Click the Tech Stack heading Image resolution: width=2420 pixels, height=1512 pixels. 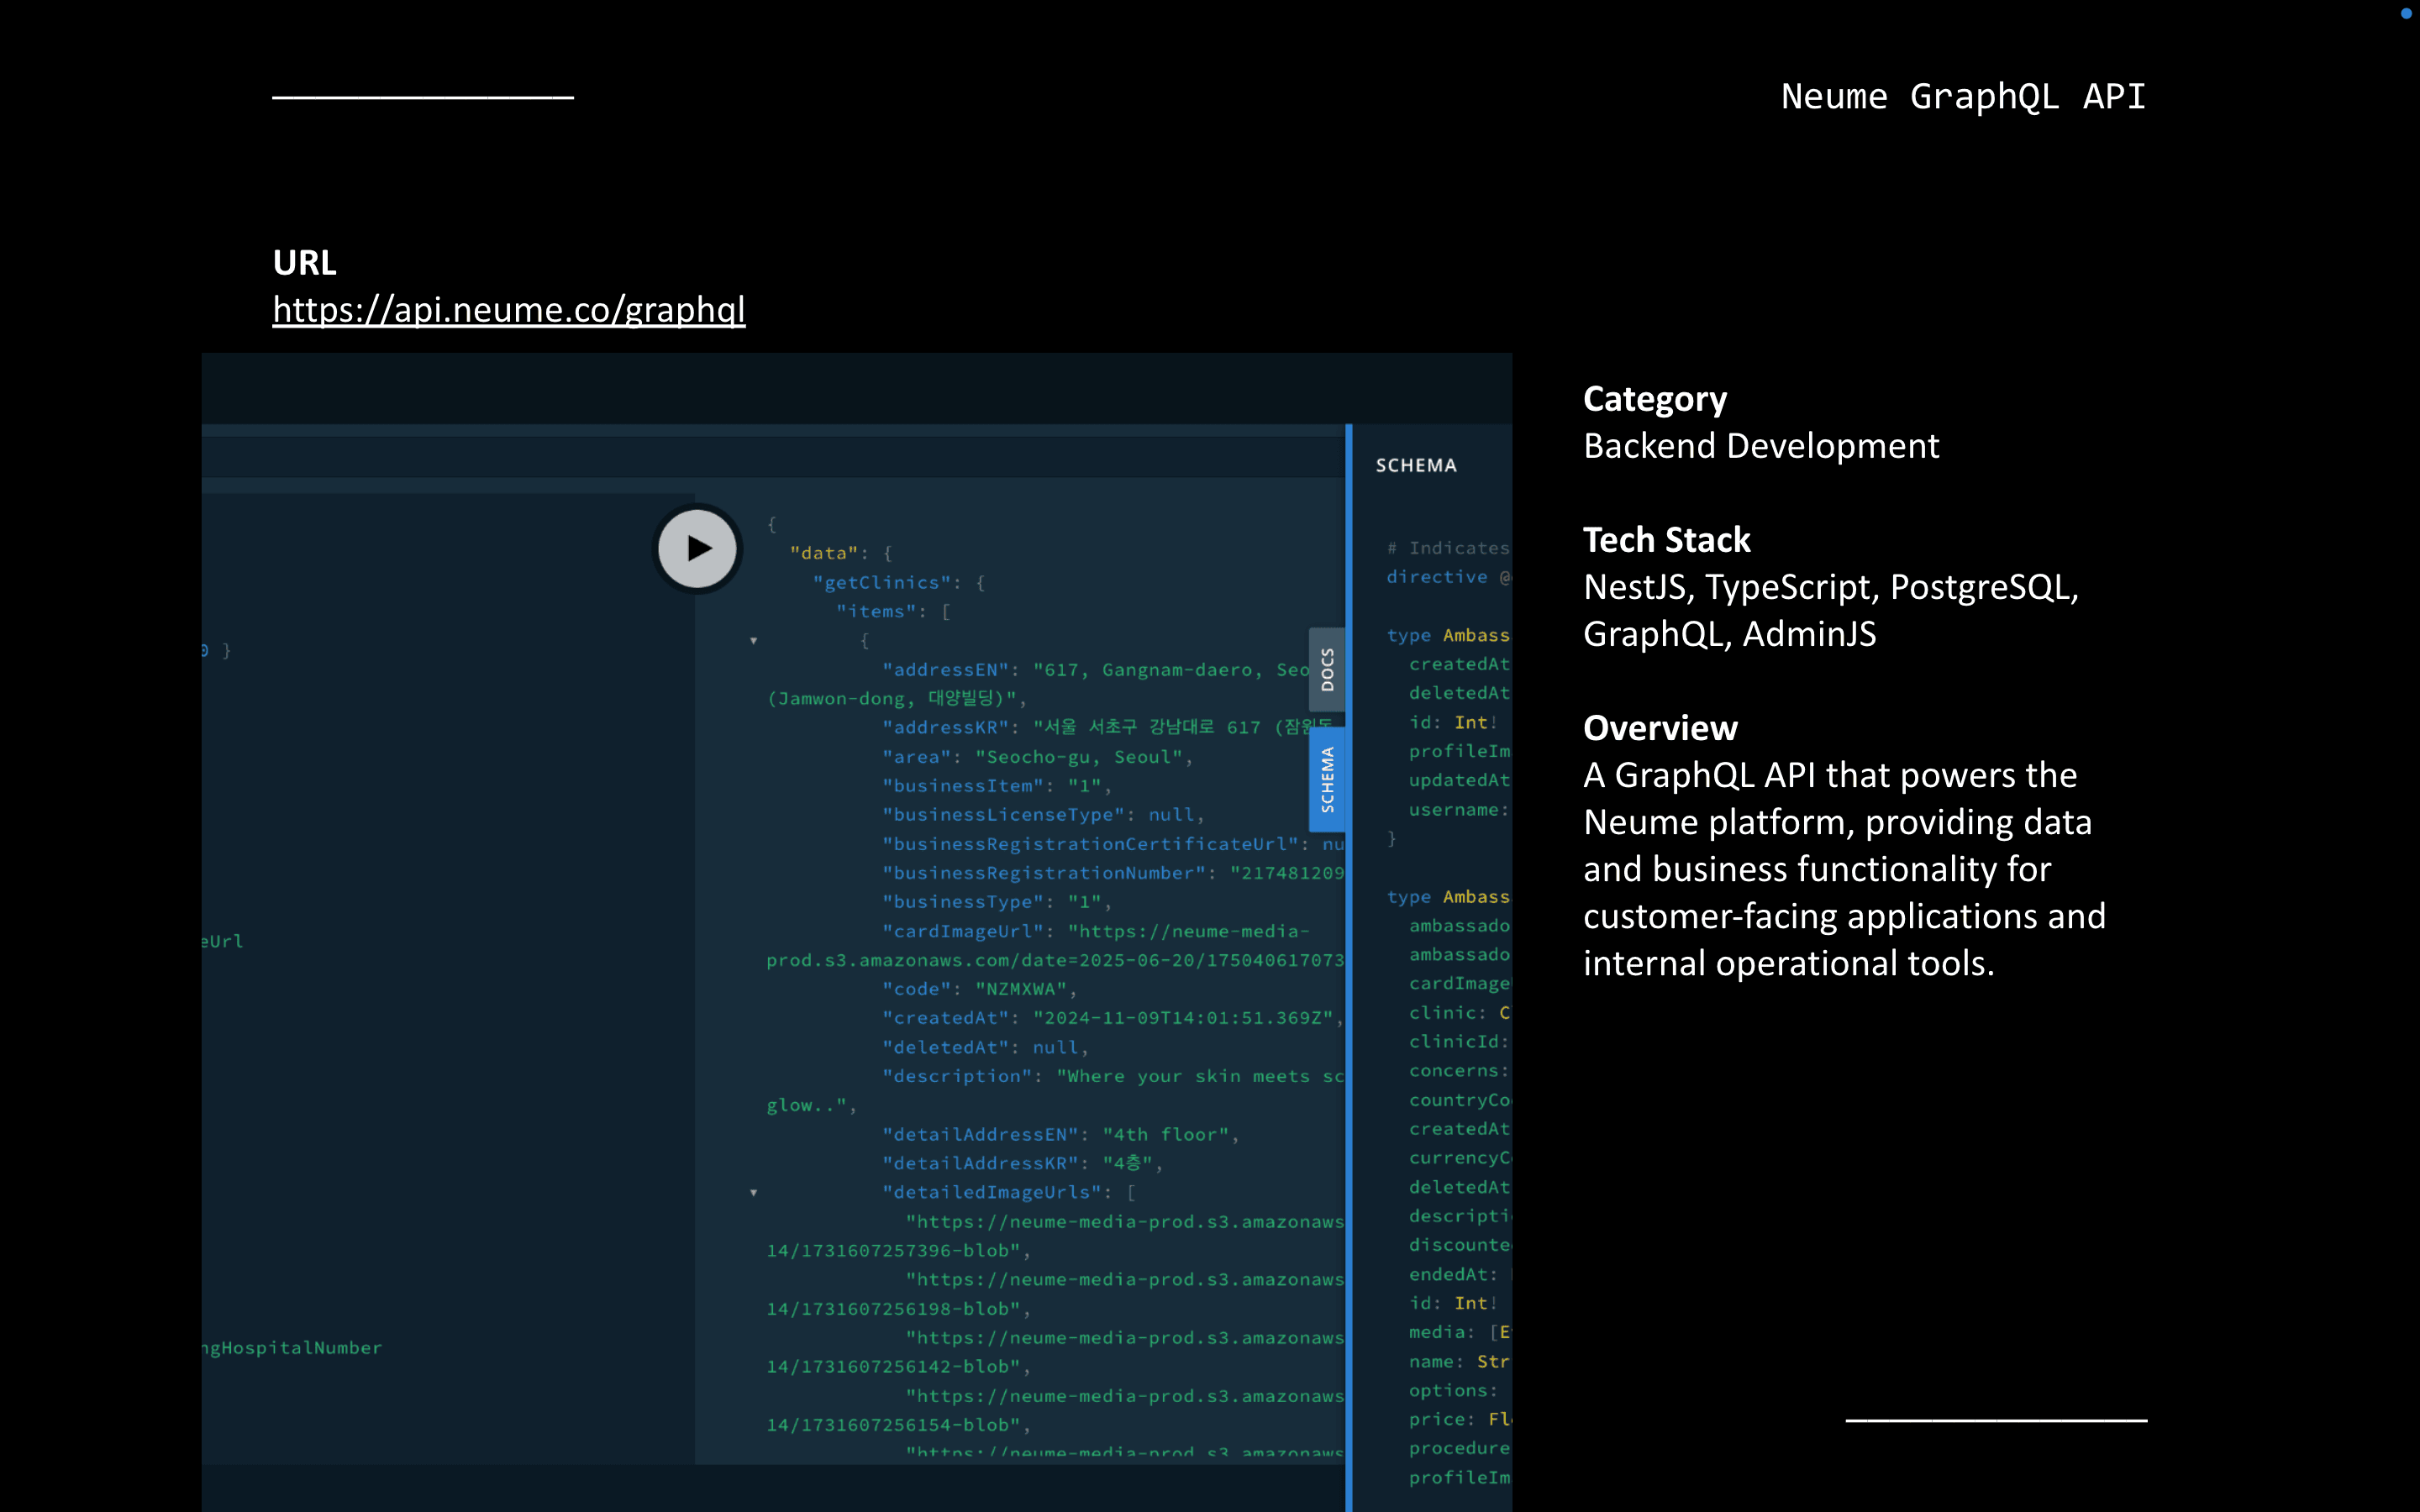(x=1666, y=540)
